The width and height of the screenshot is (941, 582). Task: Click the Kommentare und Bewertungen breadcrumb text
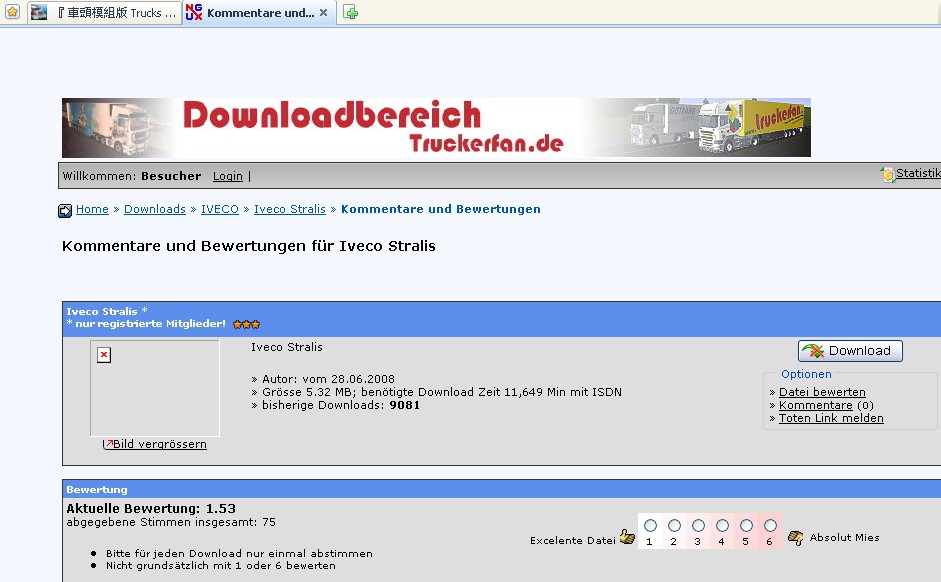coord(440,209)
